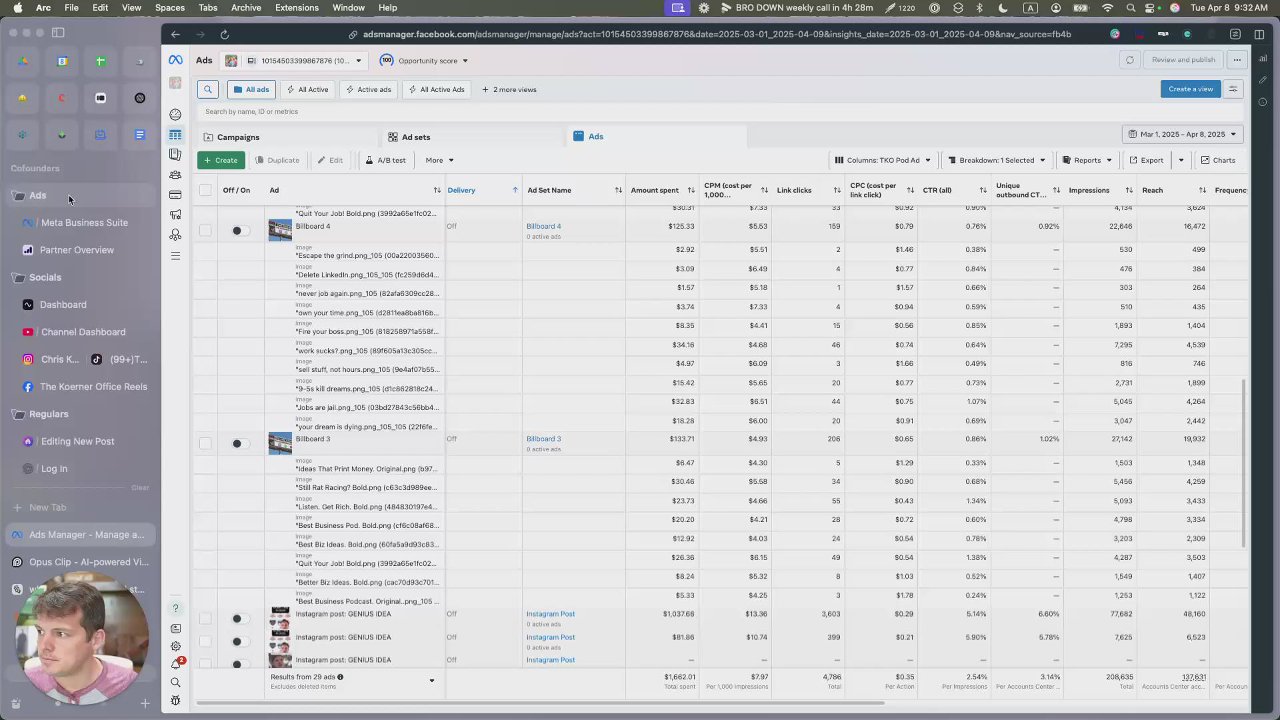Select the Opus Clip tab in Arc sidebar
The width and height of the screenshot is (1280, 720).
pos(80,562)
